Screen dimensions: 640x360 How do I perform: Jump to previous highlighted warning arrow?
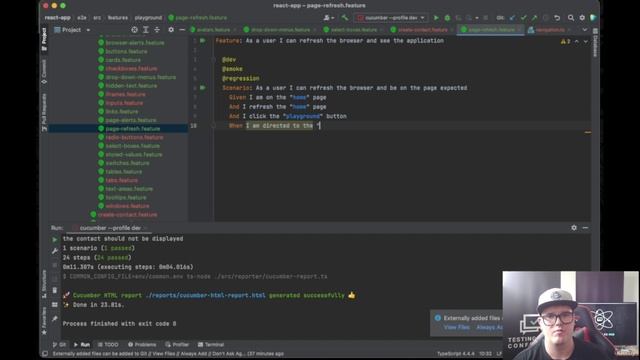tap(577, 41)
